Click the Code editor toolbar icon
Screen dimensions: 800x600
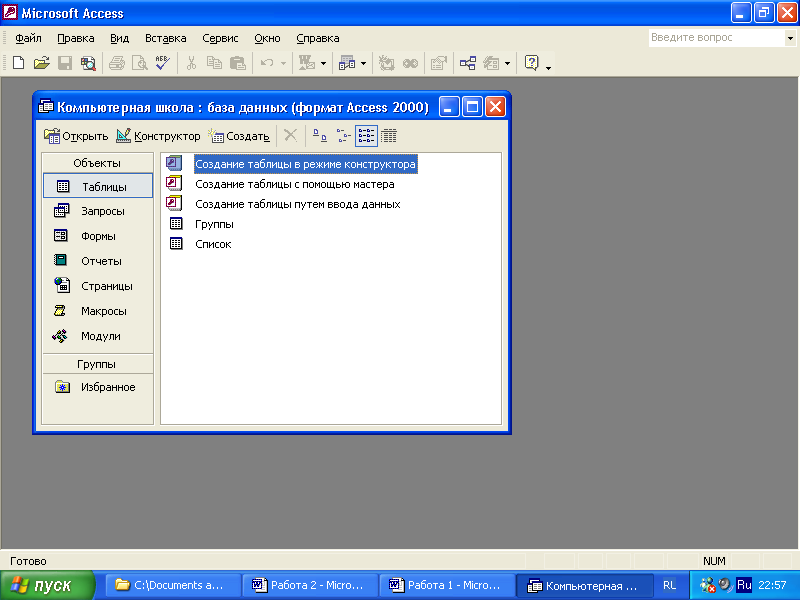point(386,63)
